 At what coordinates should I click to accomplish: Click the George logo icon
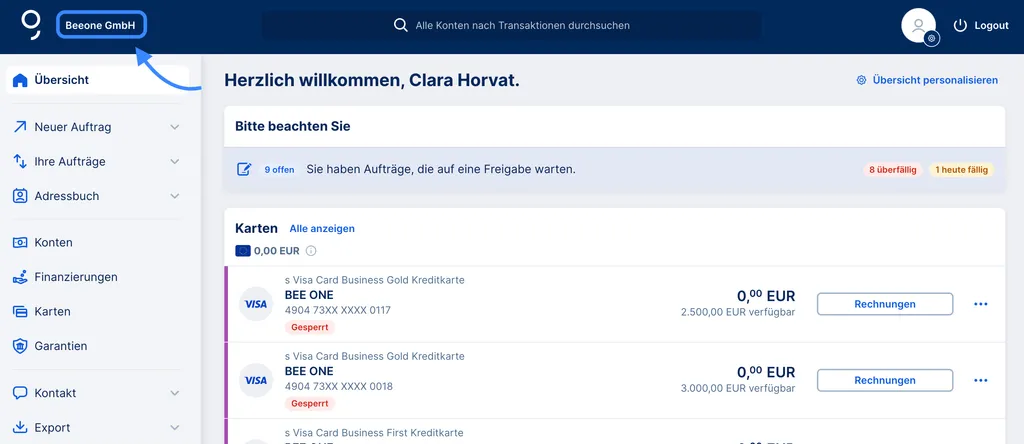pos(32,25)
